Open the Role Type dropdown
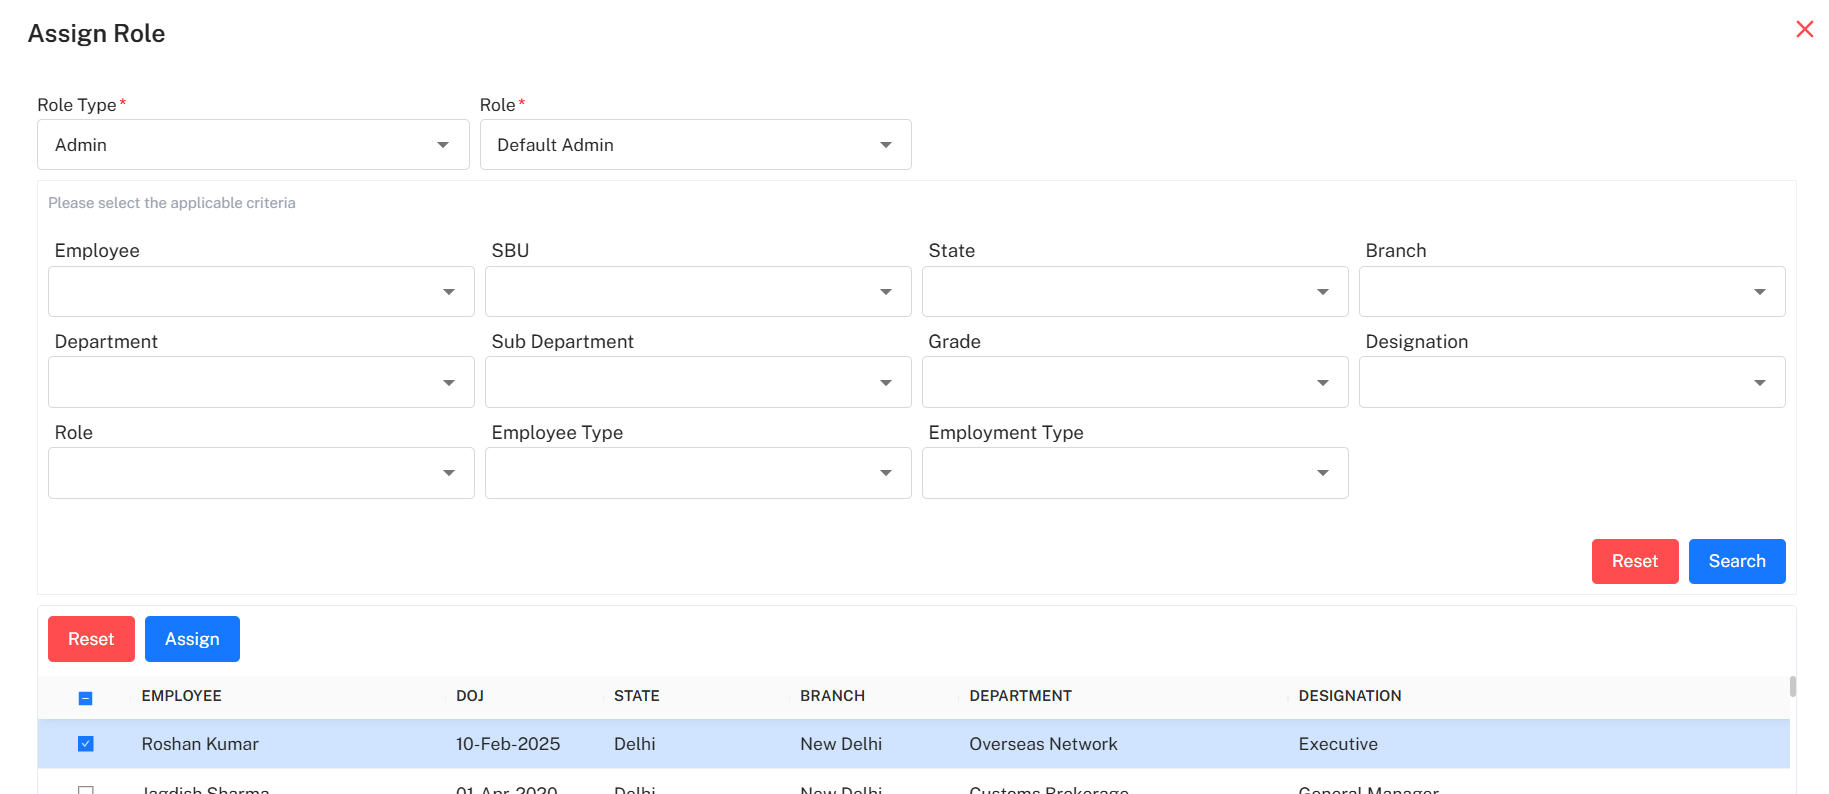Image resolution: width=1829 pixels, height=794 pixels. click(x=252, y=145)
